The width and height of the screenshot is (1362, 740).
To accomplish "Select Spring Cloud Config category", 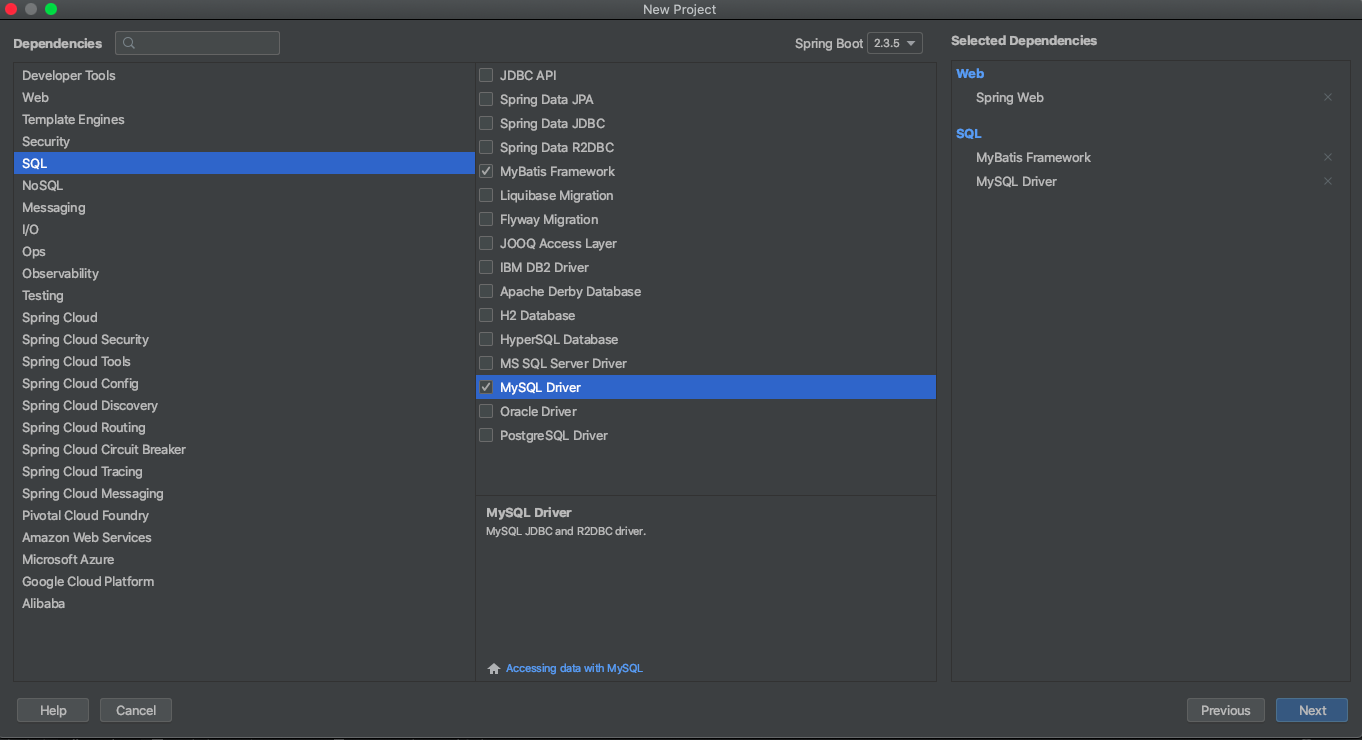I will pos(244,384).
